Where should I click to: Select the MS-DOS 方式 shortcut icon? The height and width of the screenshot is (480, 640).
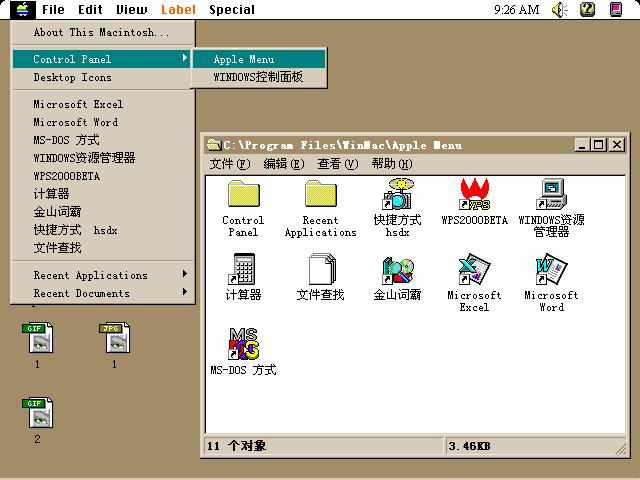pyautogui.click(x=243, y=344)
